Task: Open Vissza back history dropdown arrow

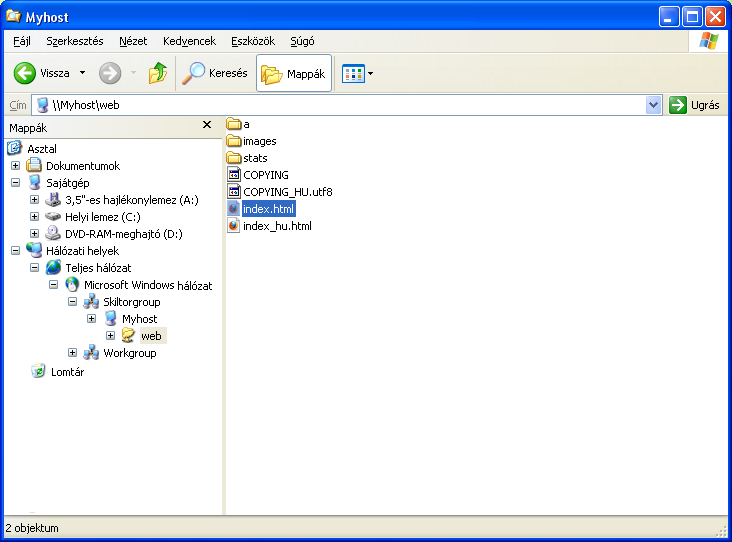Action: click(x=83, y=73)
